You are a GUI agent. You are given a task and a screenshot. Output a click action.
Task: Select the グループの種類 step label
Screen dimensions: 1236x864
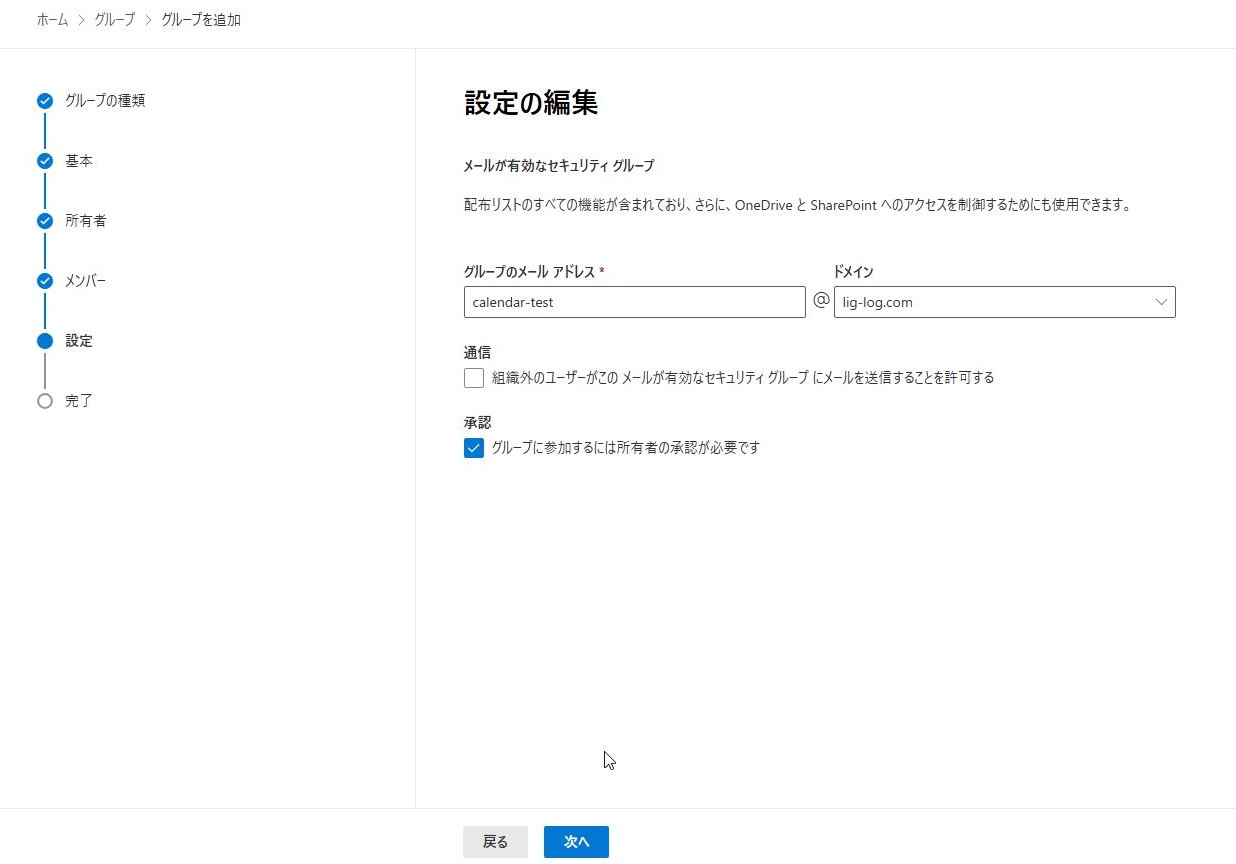[x=105, y=101]
